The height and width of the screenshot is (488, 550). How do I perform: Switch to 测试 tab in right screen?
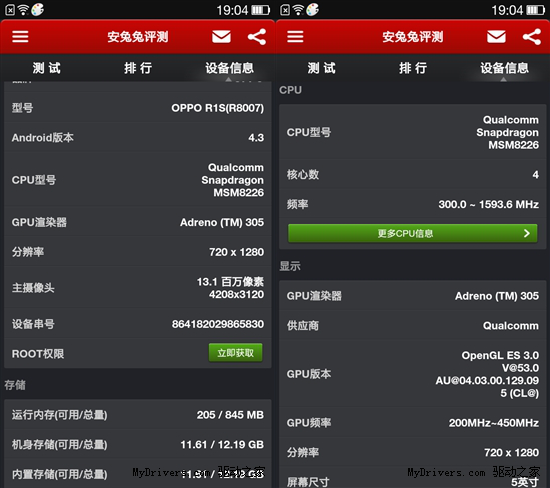[x=321, y=68]
